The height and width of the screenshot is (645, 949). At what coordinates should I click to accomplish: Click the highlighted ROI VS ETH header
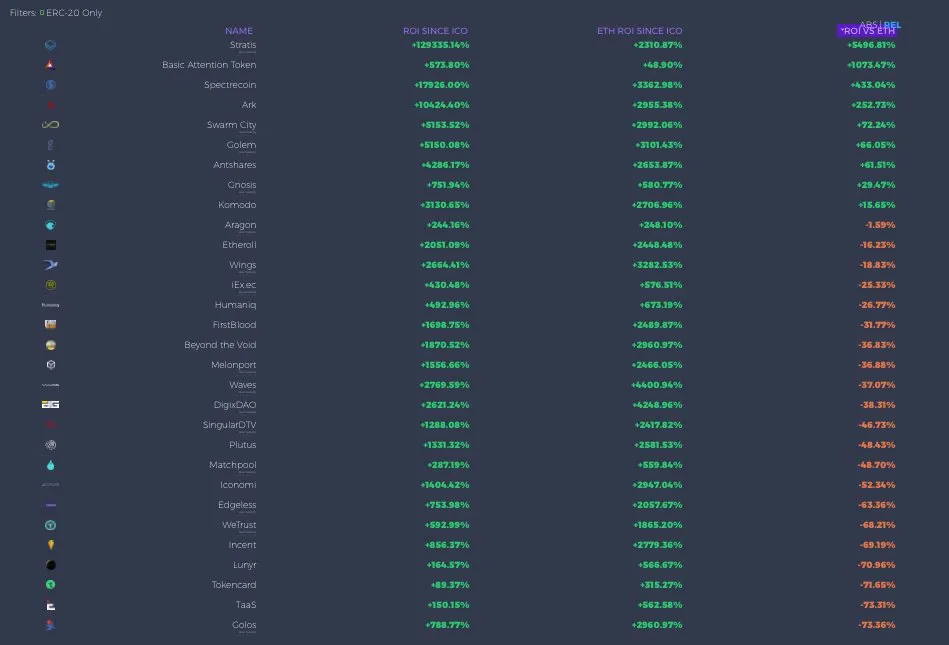867,31
